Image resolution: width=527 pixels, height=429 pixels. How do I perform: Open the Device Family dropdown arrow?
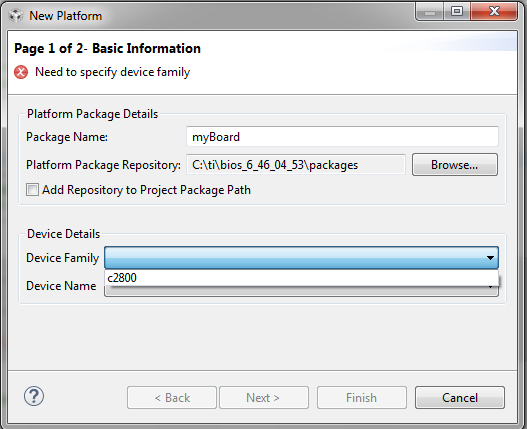pyautogui.click(x=490, y=258)
